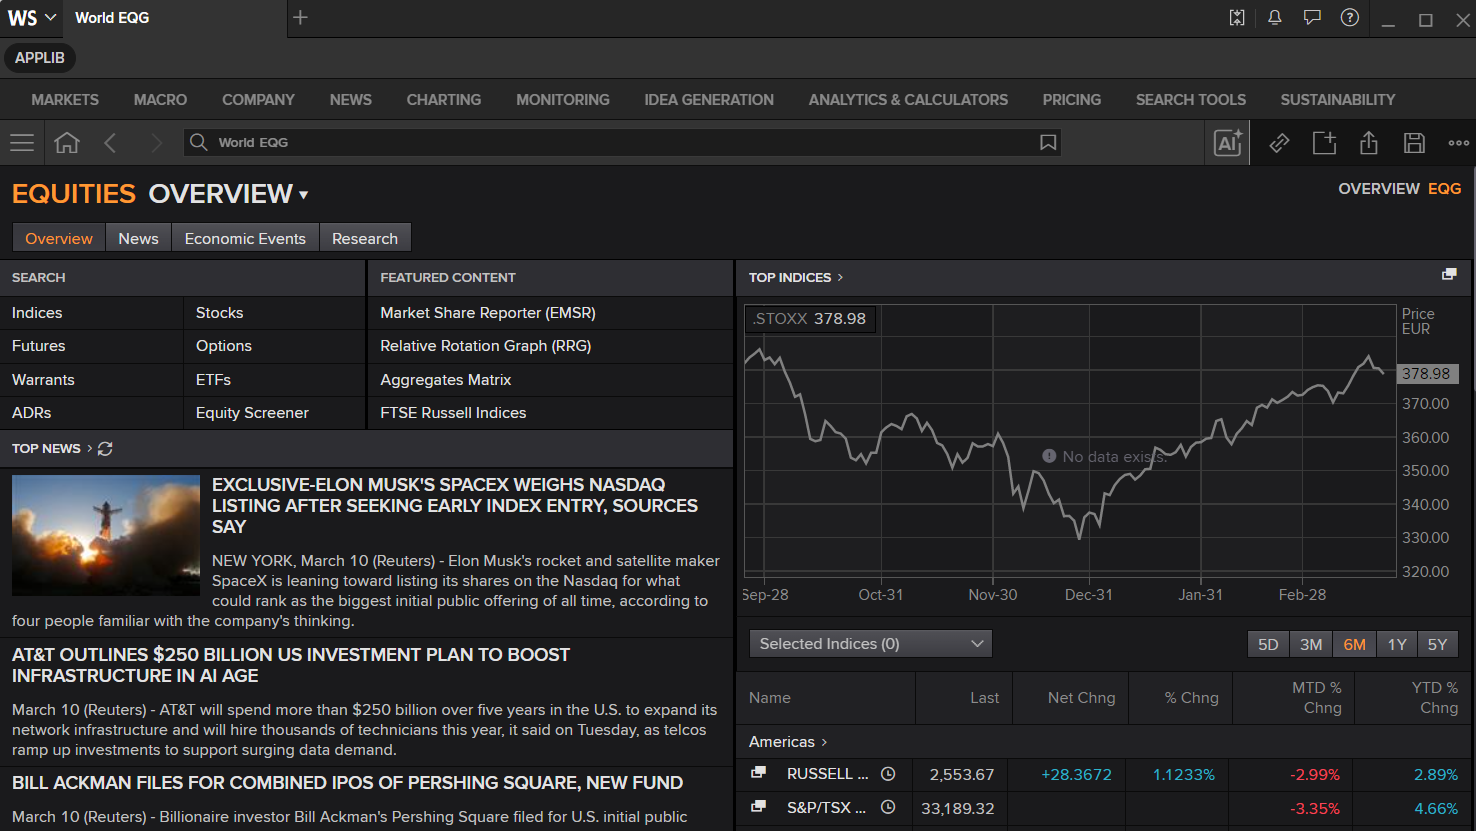Save the workspace with the disk icon
The image size is (1476, 831).
1414,143
